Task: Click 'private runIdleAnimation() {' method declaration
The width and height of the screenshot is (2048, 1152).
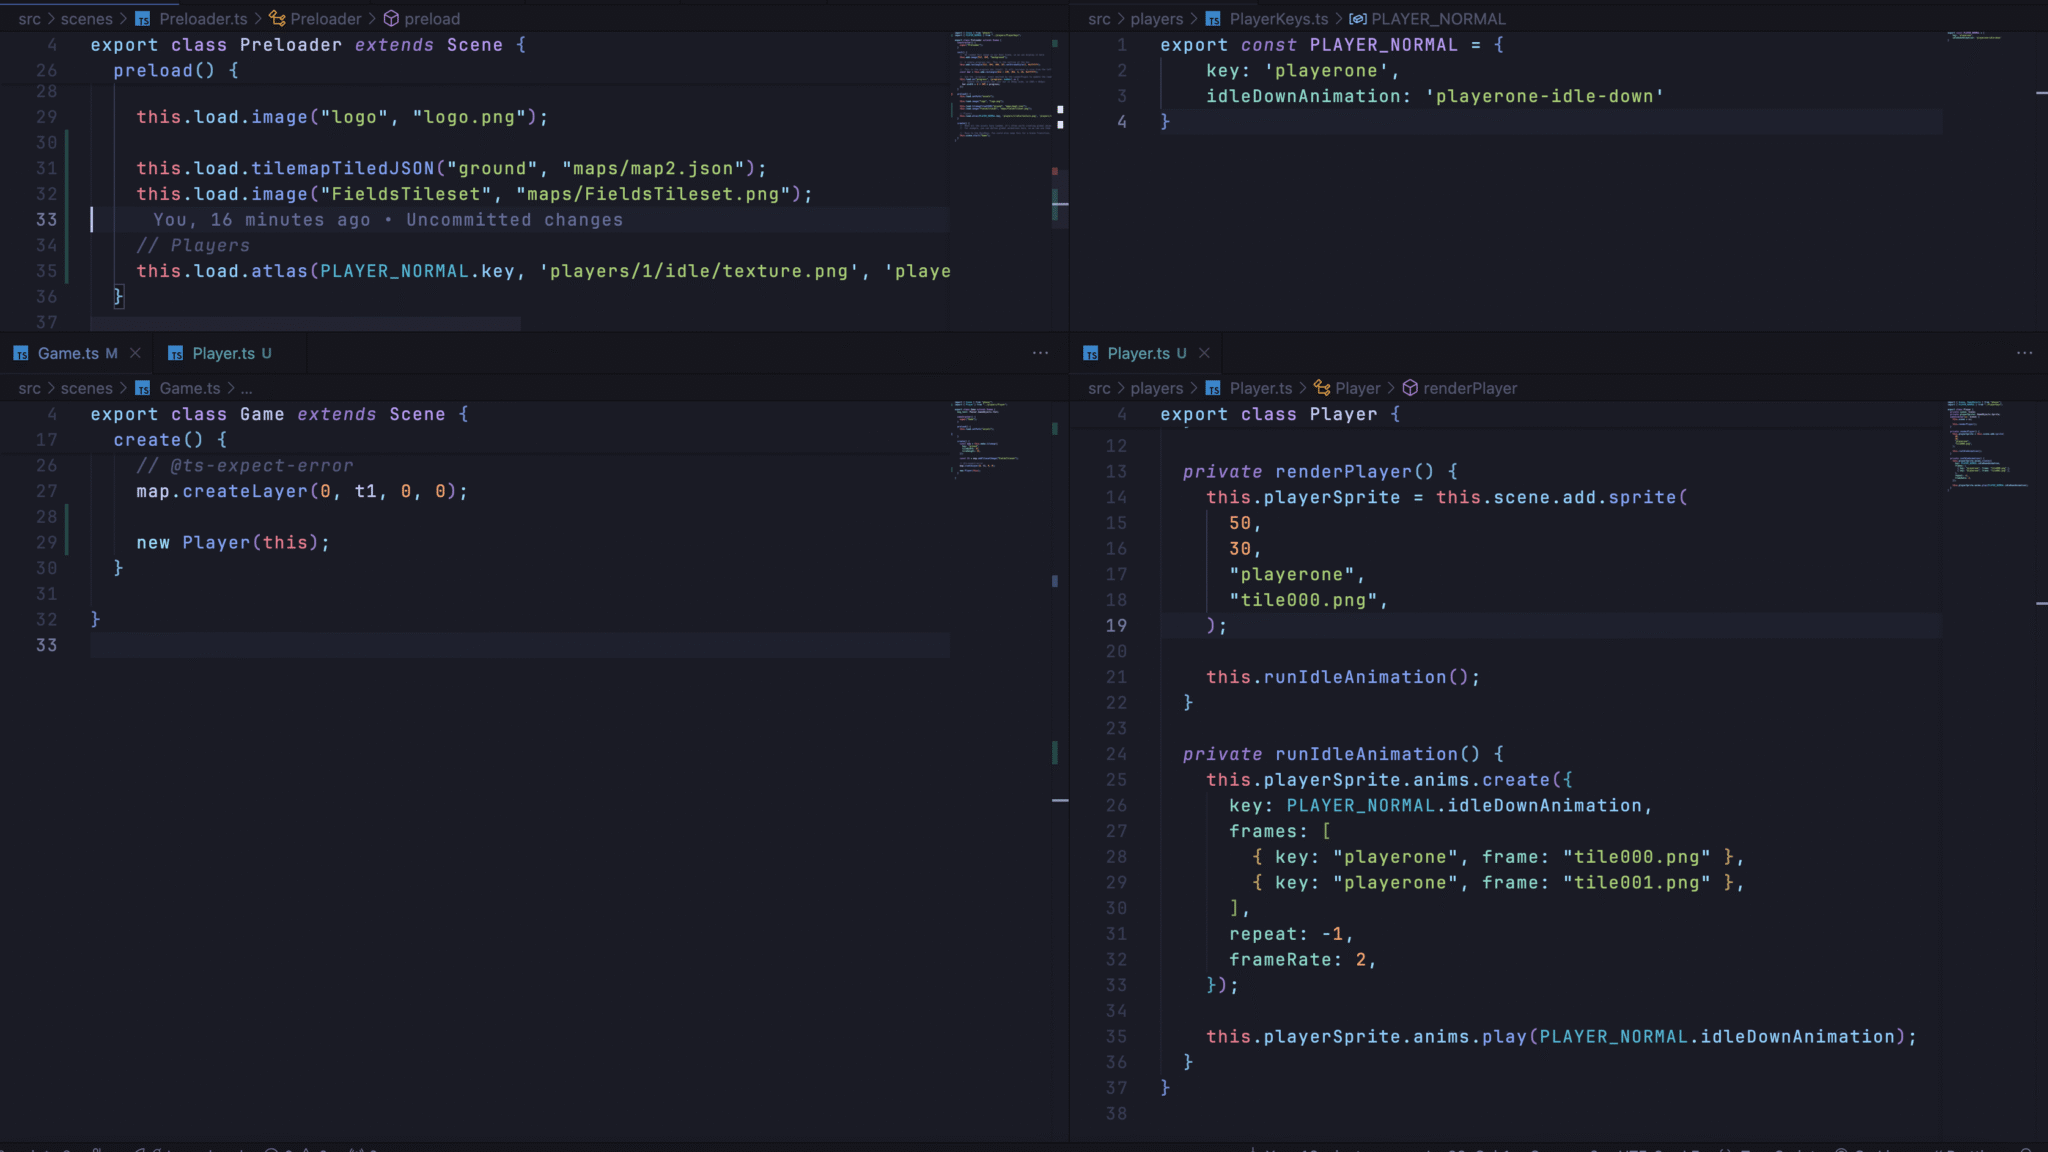Action: [1344, 754]
